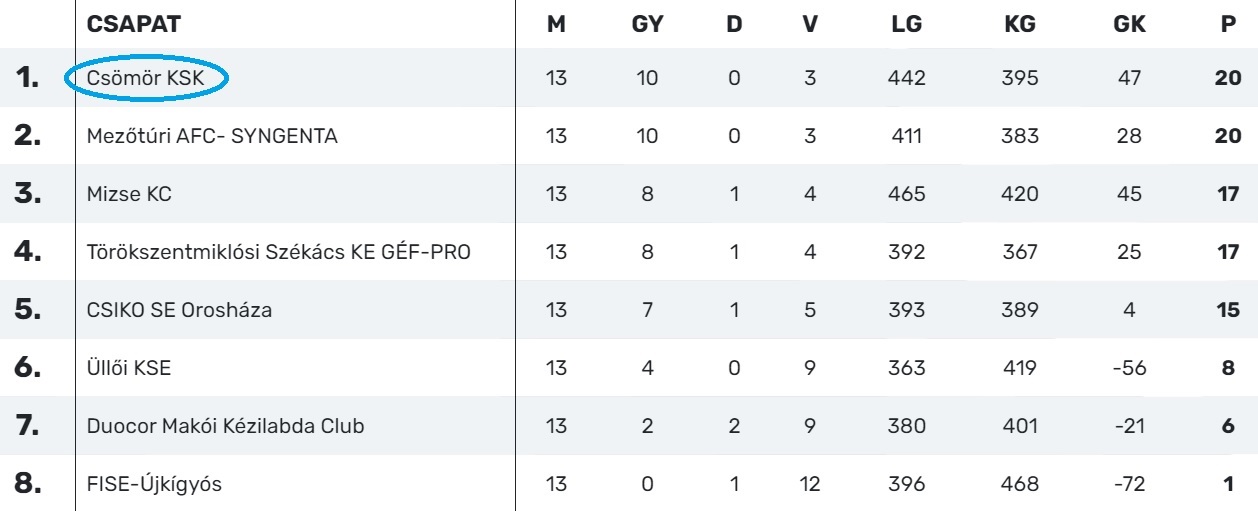The image size is (1258, 511).
Task: Select the Mizse KC team row
Action: tap(130, 195)
